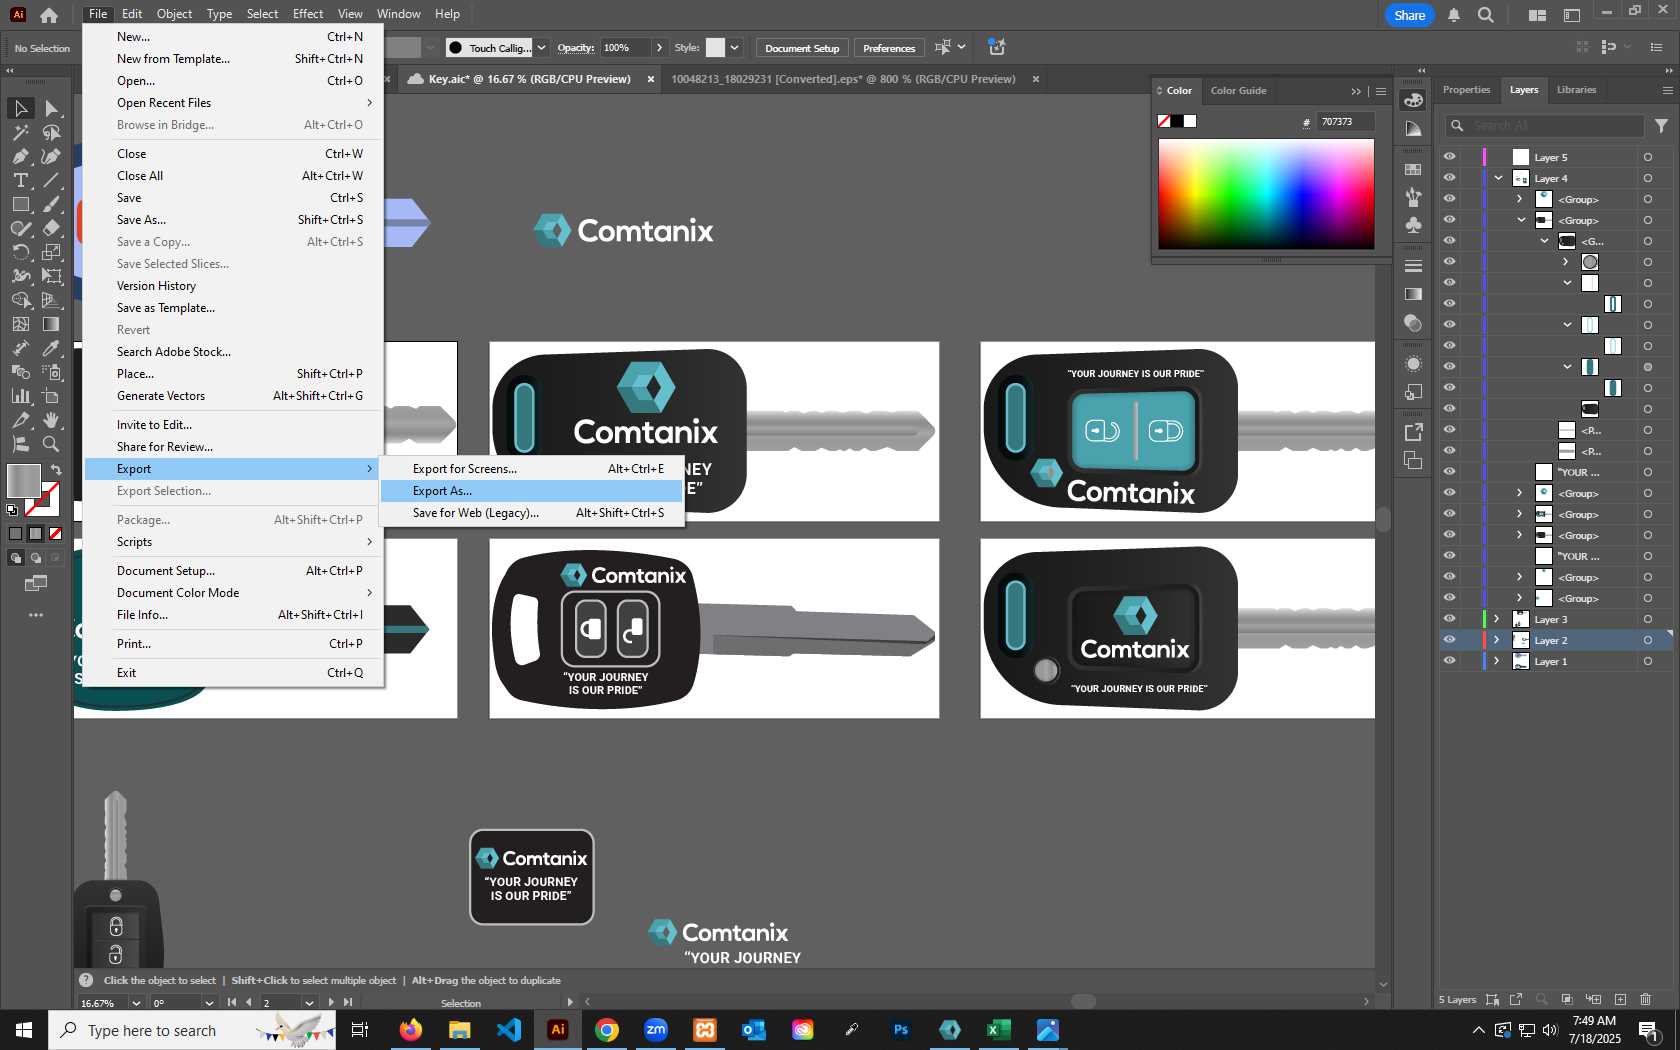Select the Paintbrush tool
This screenshot has width=1680, height=1050.
tap(52, 204)
